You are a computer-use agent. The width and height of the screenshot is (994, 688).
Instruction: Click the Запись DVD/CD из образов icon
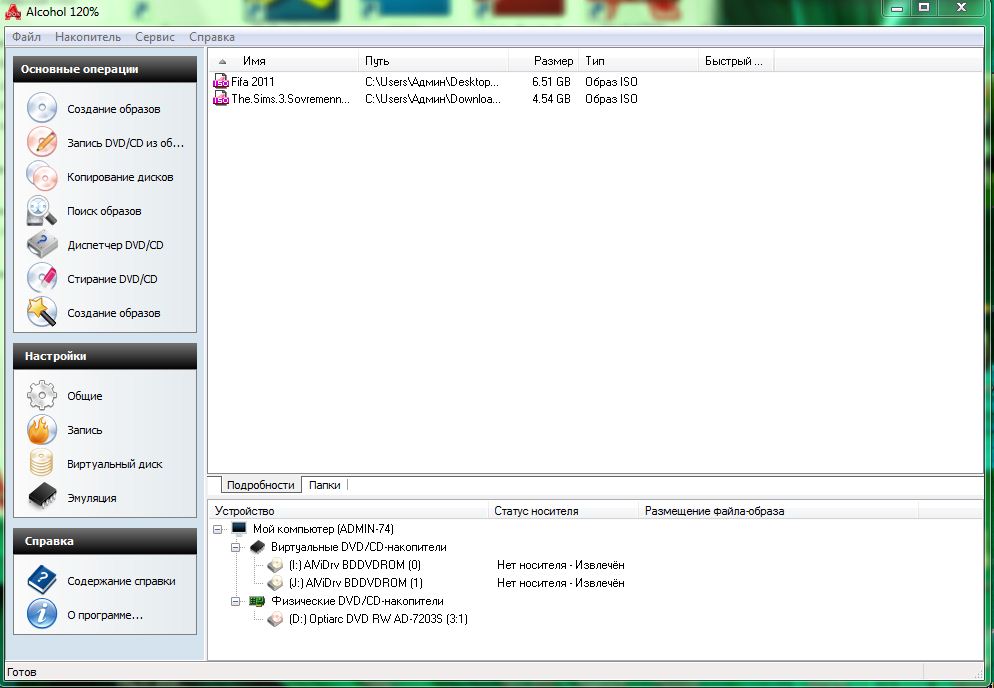coord(42,142)
